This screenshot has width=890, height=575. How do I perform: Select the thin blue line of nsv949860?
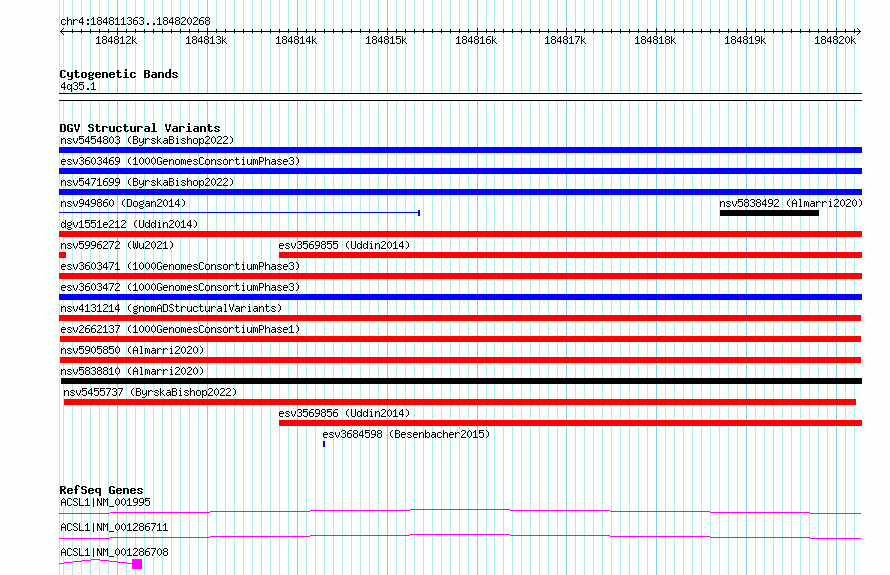point(240,213)
